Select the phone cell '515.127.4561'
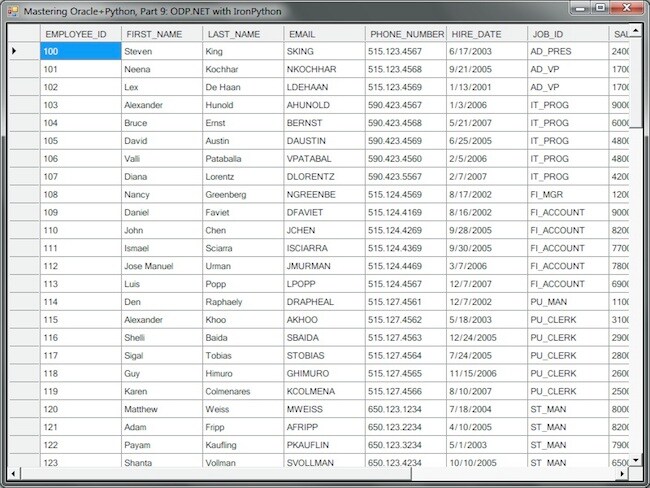Viewport: 650px width, 488px height. pos(406,301)
